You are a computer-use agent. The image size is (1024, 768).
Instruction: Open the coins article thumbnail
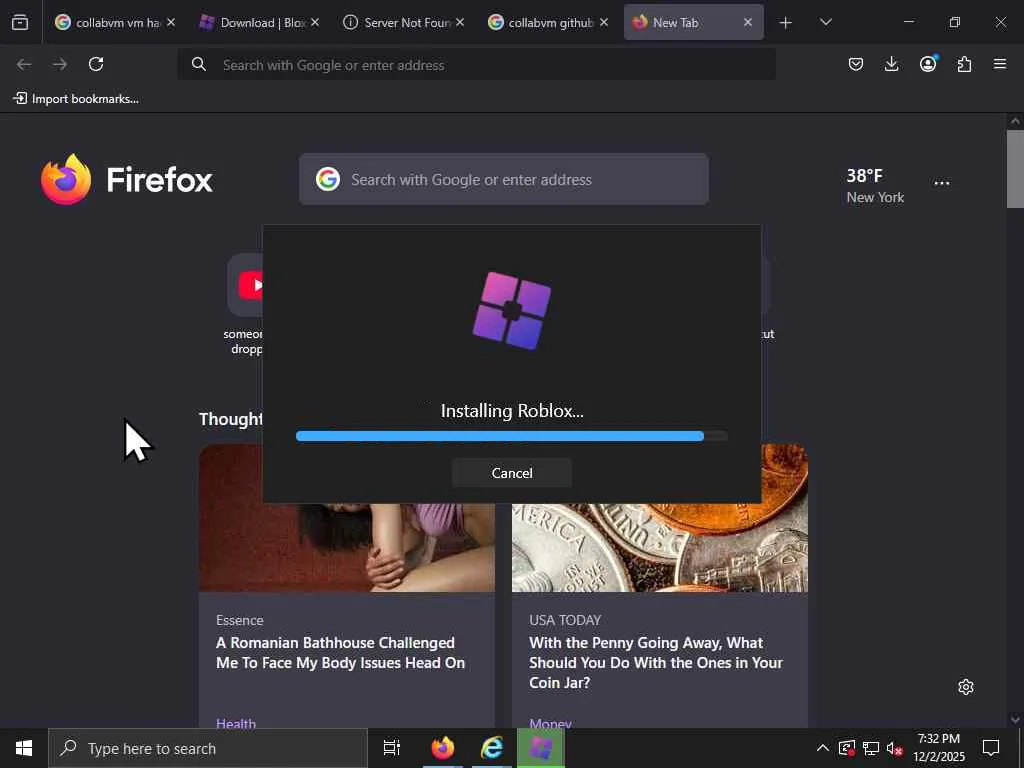click(x=660, y=547)
